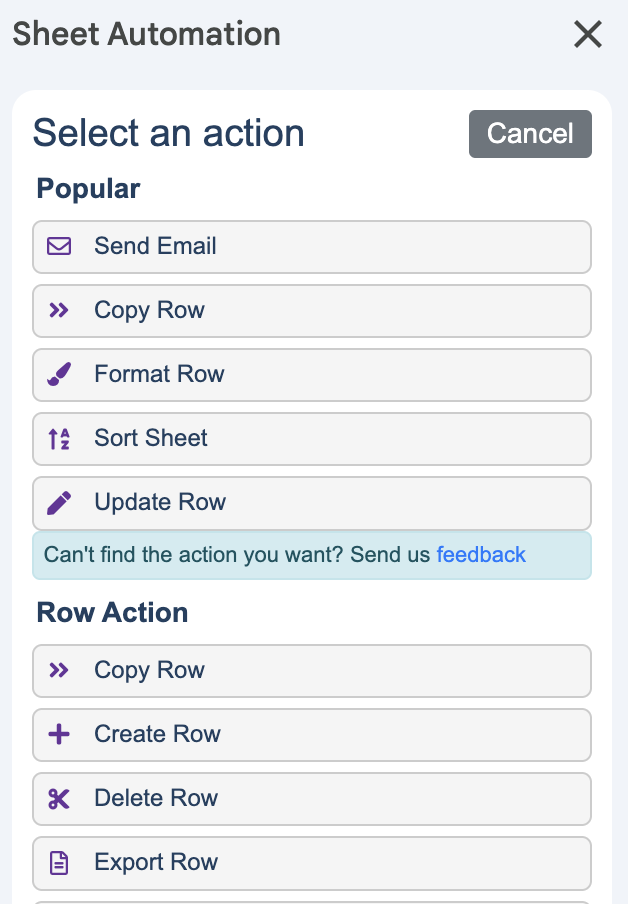Screen dimensions: 628x904
Task: Click the A-Z sort icon for Sort Sheet
Action: pos(59,438)
